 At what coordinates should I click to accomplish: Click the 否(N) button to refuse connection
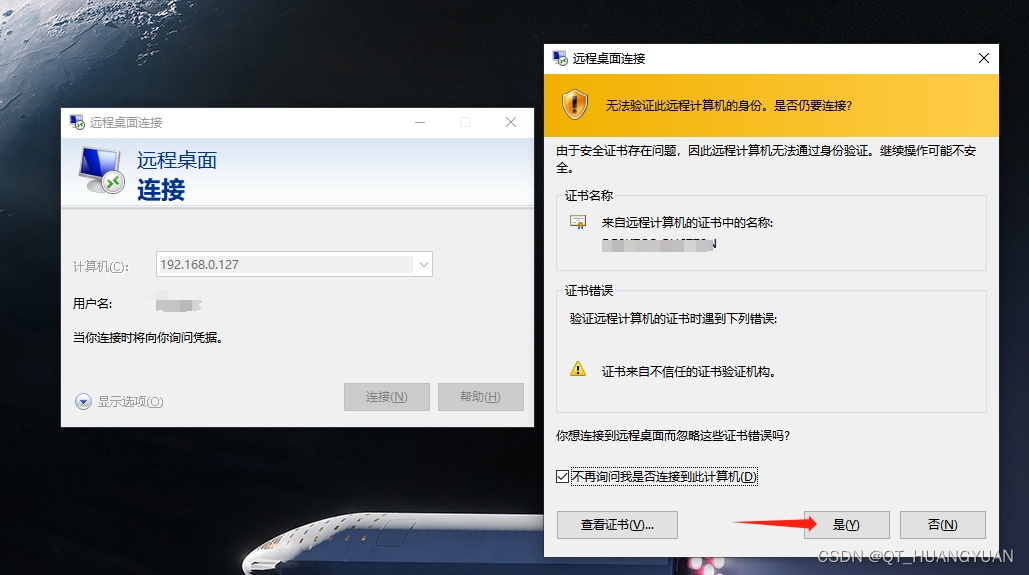click(x=942, y=524)
